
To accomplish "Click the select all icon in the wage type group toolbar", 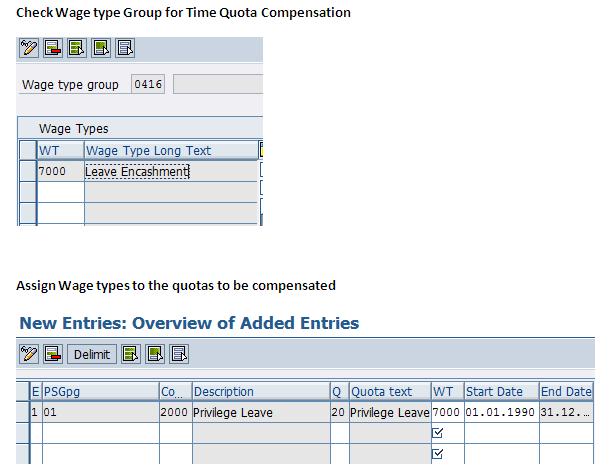I will [76, 48].
